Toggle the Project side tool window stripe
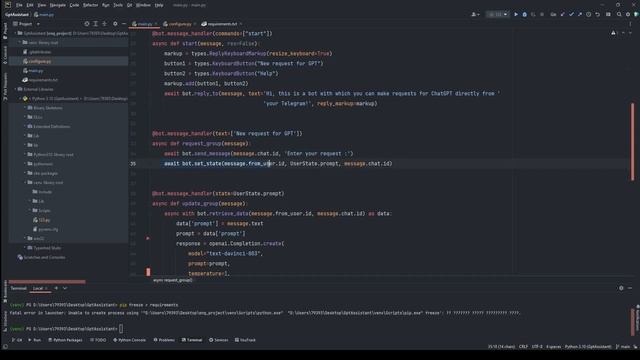The image size is (640, 360). (4, 31)
